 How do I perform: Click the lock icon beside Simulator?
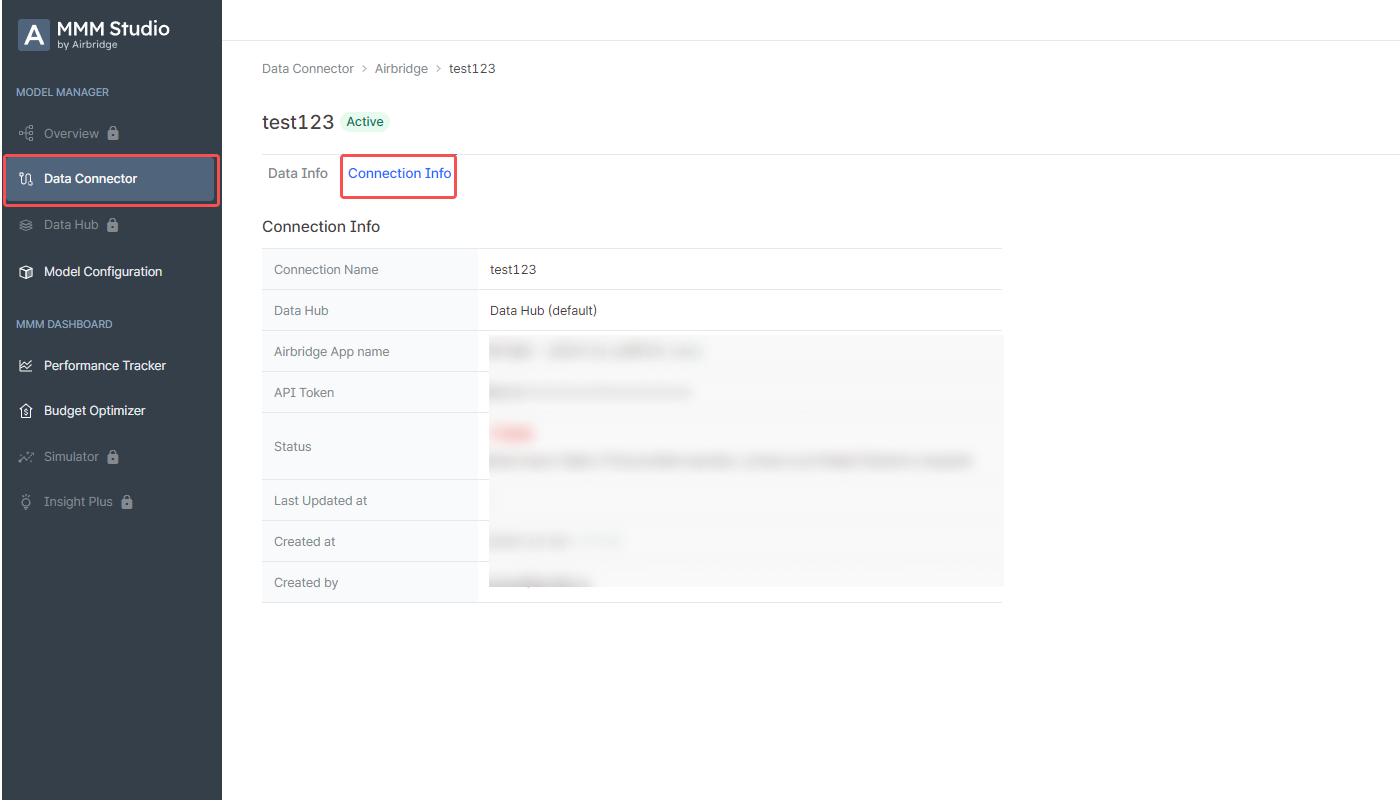pos(113,457)
